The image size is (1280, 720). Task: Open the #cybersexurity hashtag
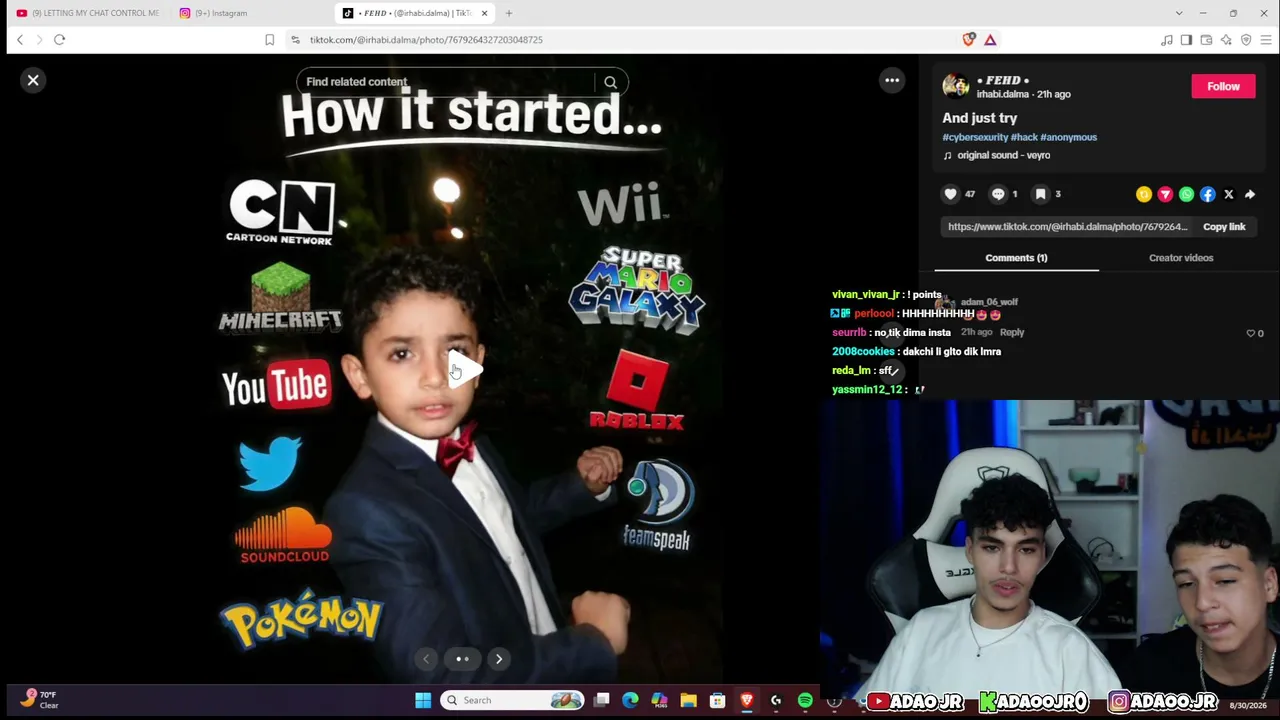click(x=975, y=137)
